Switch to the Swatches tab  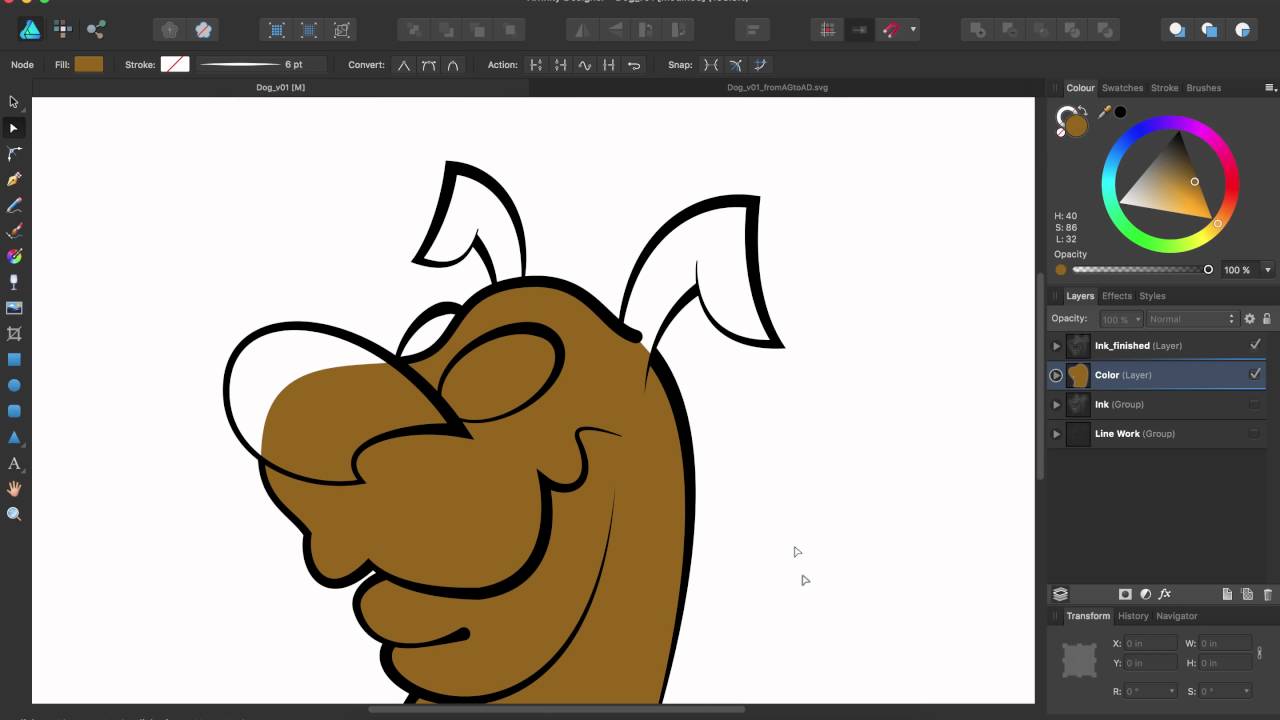(1122, 88)
